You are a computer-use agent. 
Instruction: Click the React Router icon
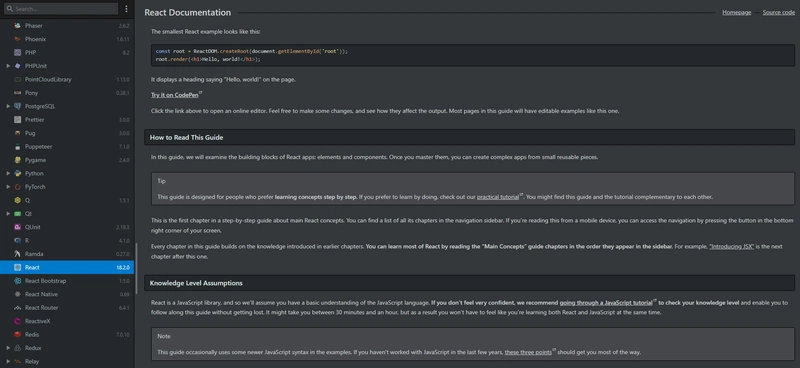[17, 308]
